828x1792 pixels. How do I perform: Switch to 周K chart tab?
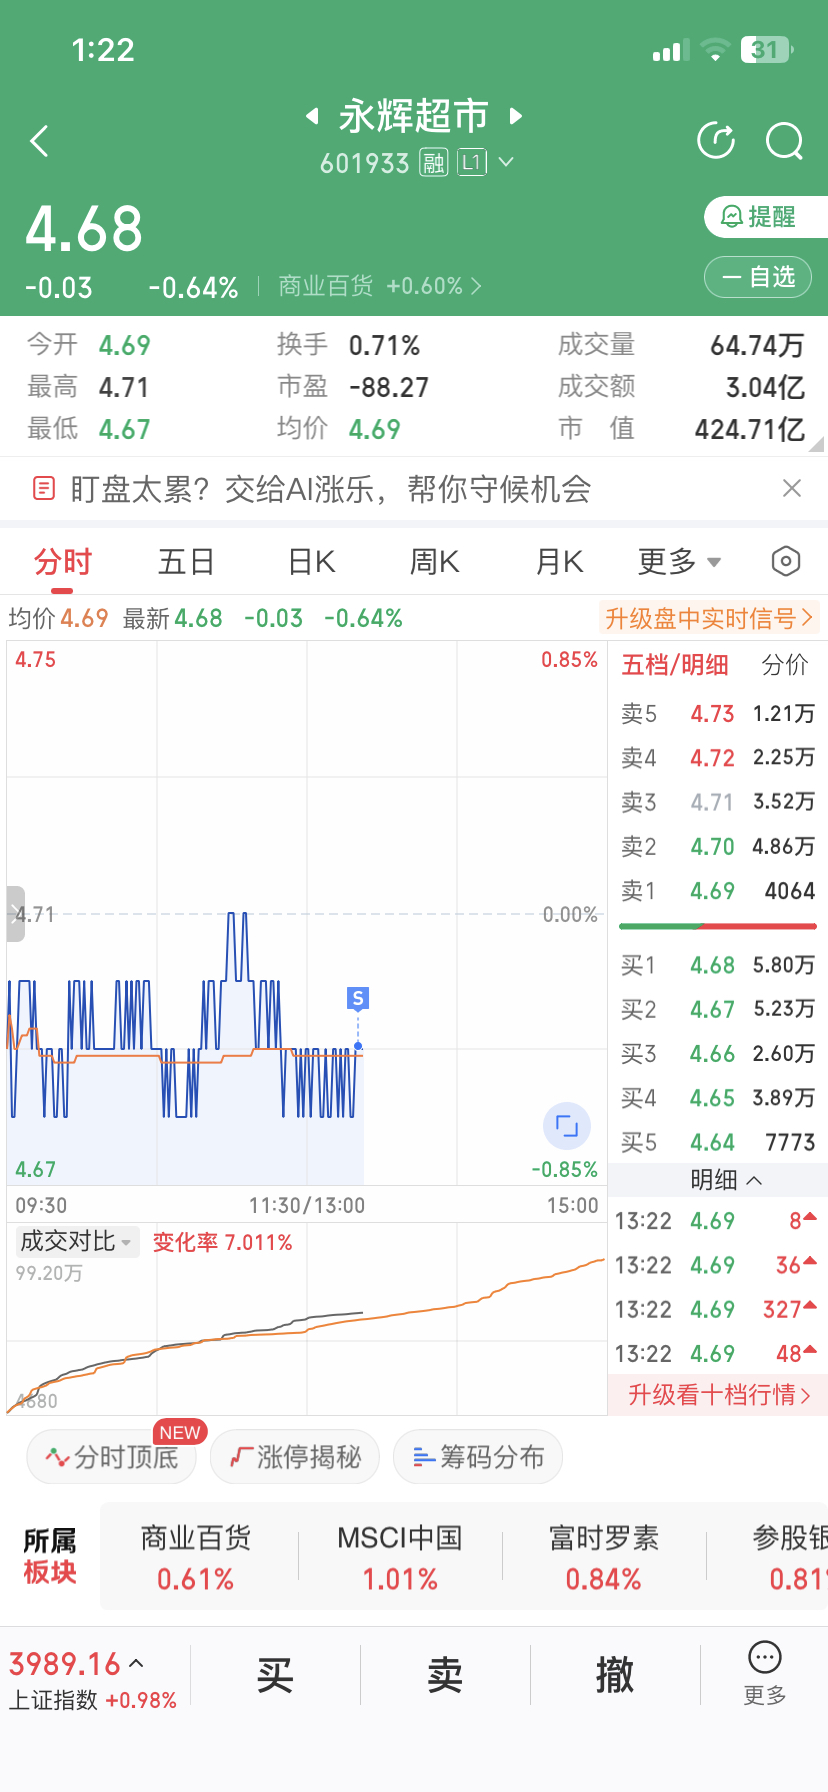tap(435, 562)
